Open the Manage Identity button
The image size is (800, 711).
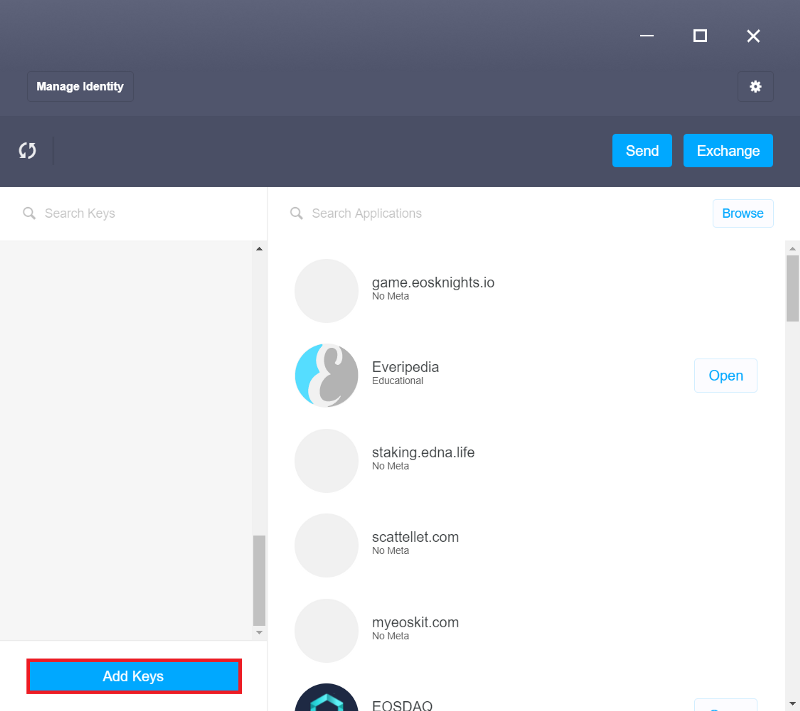[x=80, y=87]
